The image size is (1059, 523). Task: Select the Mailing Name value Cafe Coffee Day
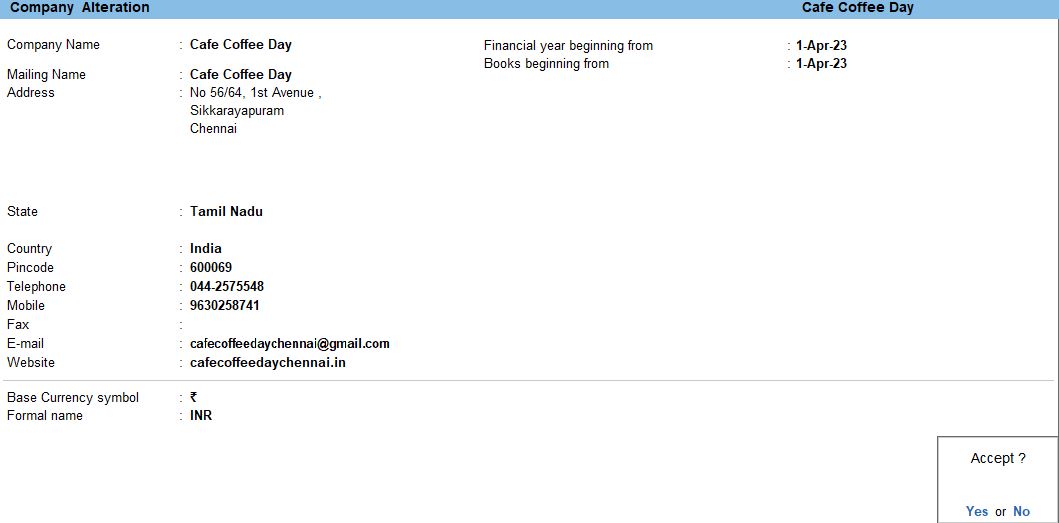click(x=240, y=74)
